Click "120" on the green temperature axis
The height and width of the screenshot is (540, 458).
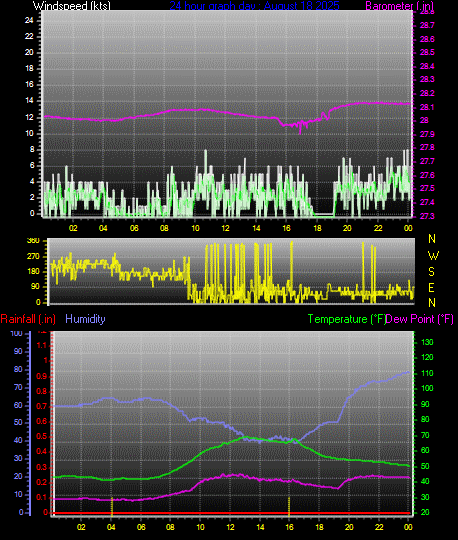click(x=427, y=357)
